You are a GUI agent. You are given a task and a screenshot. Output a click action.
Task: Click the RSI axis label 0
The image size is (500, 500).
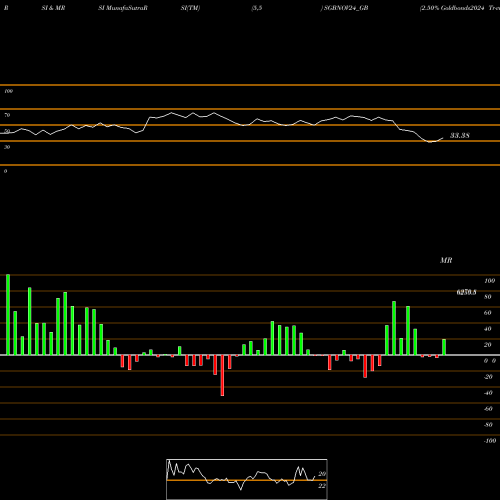tap(5, 171)
